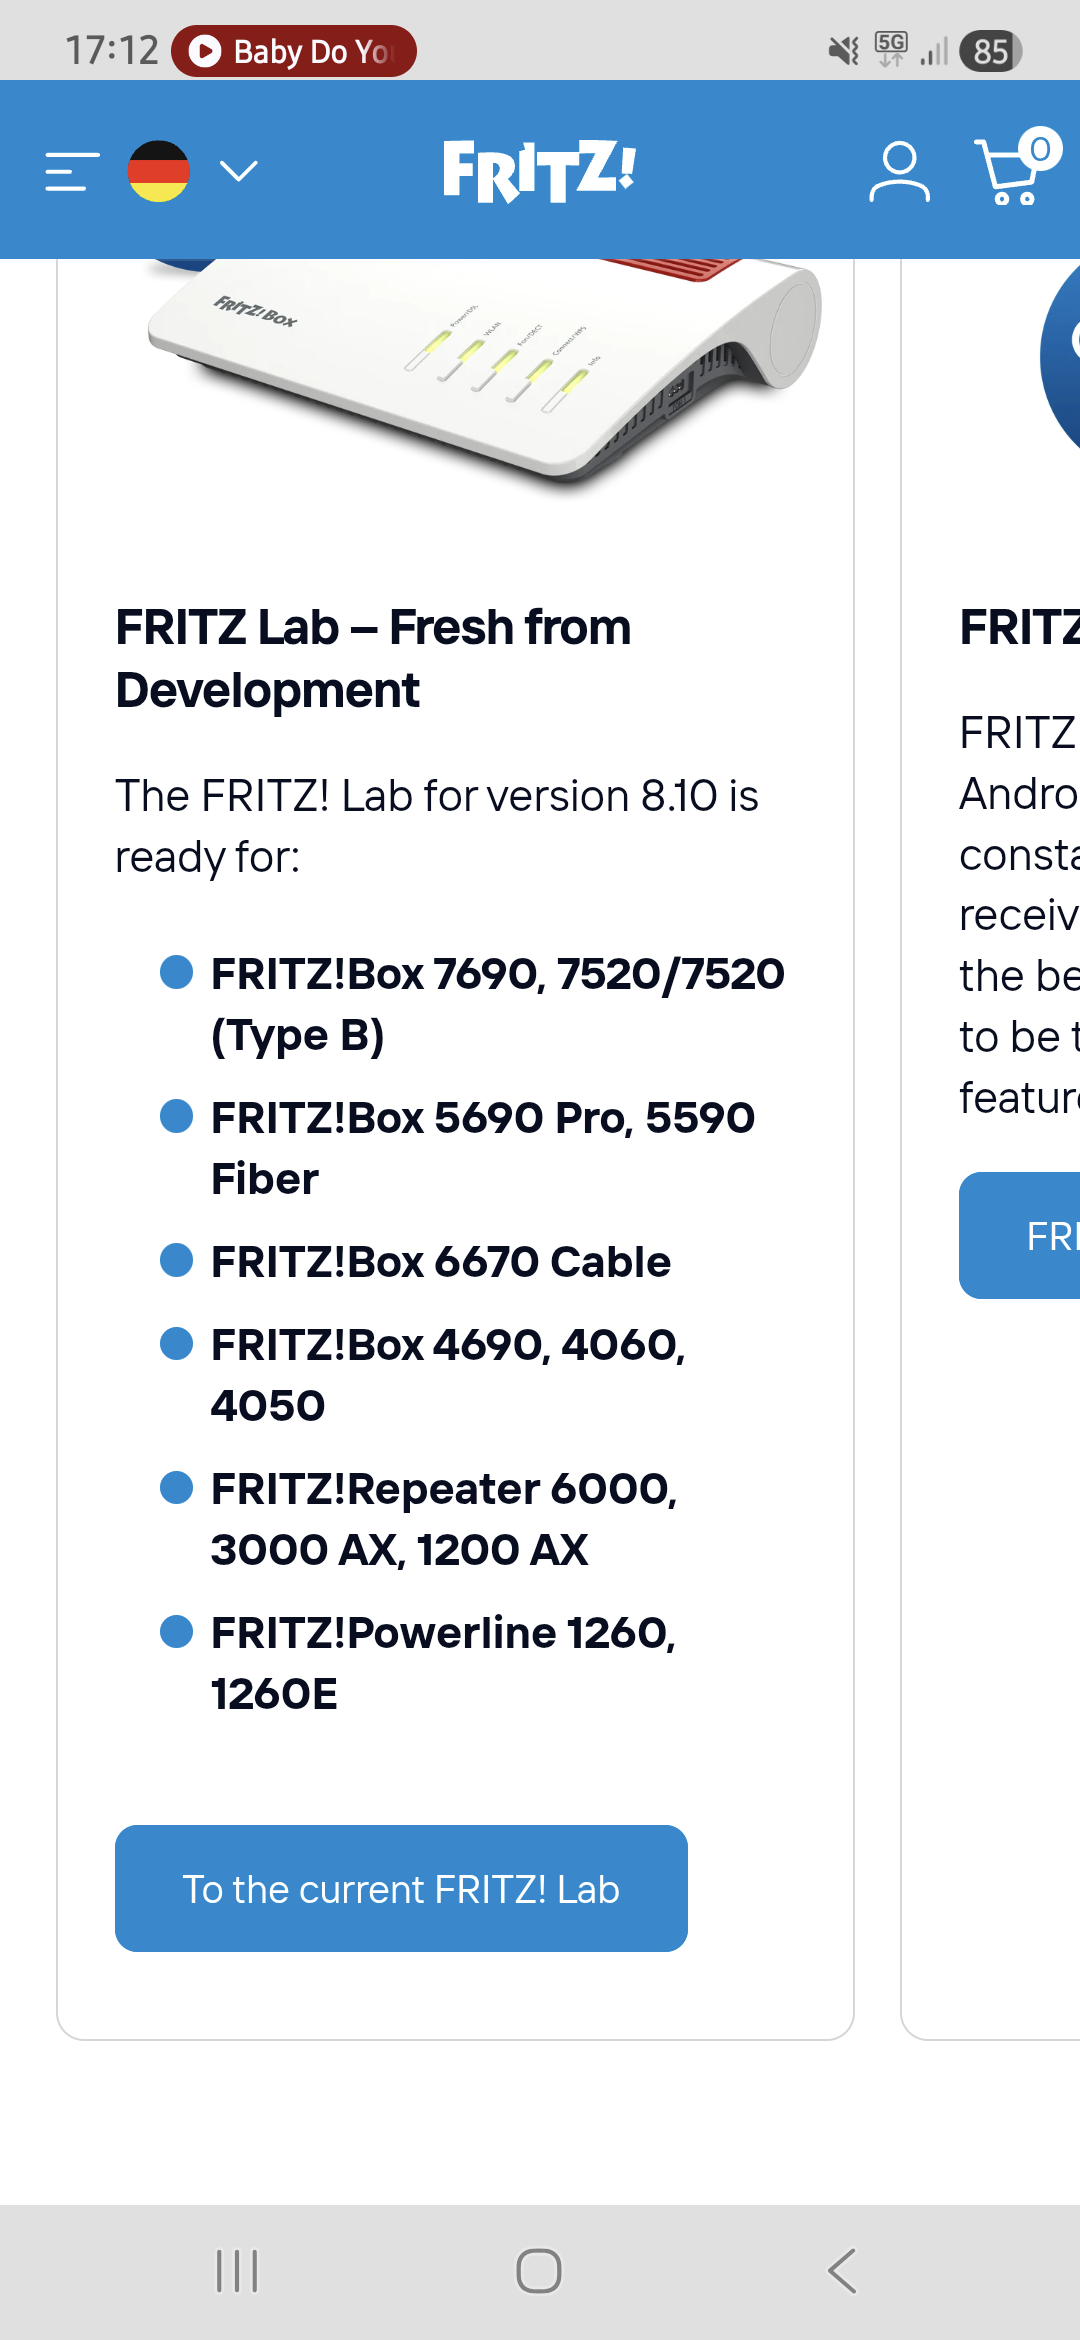Tap the FRITZ Lab – Fresh from Development heading
1080x2340 pixels.
pyautogui.click(x=372, y=658)
